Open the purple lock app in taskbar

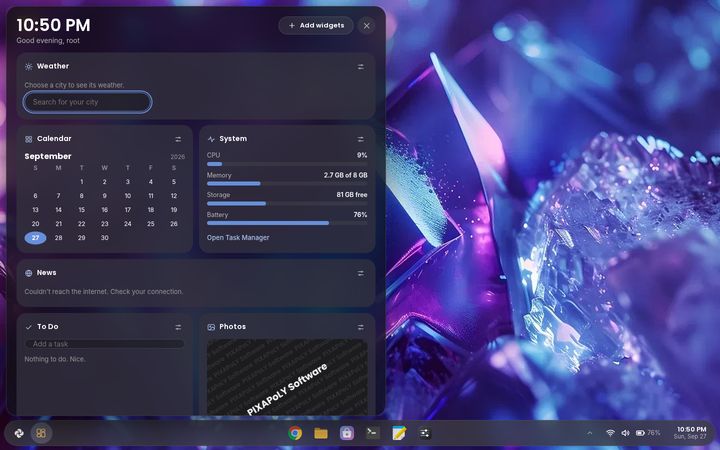pos(347,433)
